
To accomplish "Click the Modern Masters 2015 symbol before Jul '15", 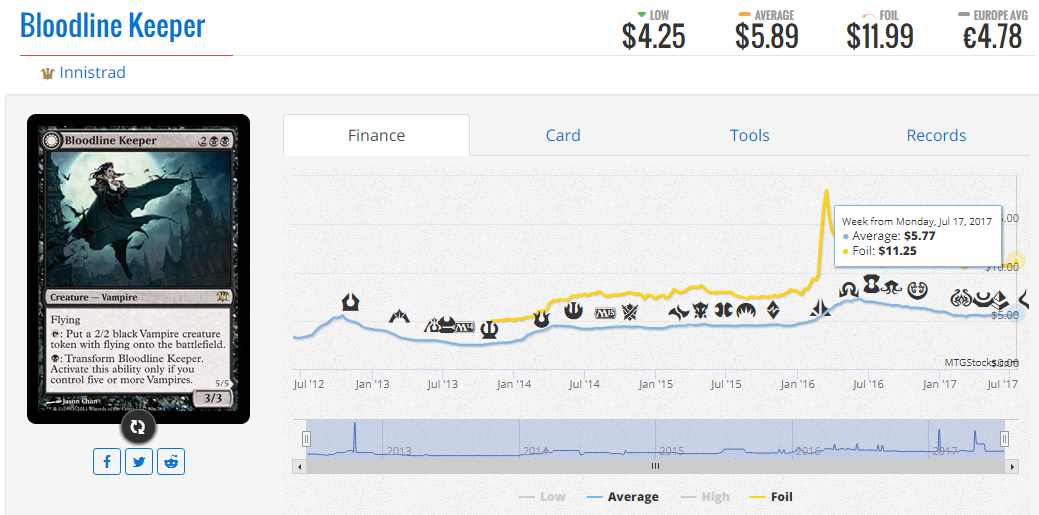I will click(x=724, y=310).
